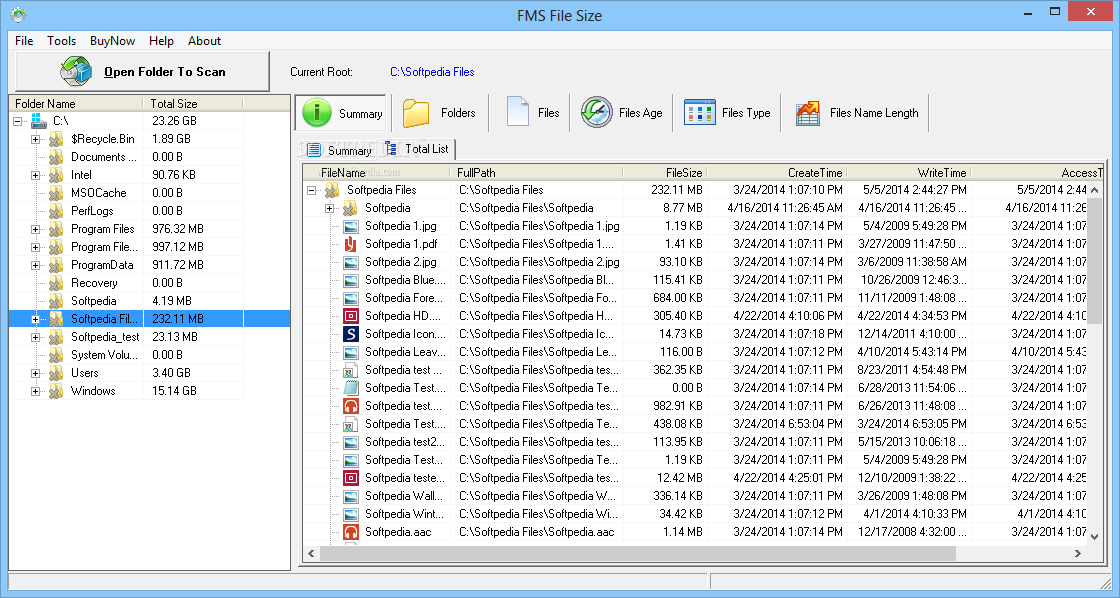Click the Softpedia Icon file icon
Image resolution: width=1120 pixels, height=598 pixels.
[x=351, y=334]
